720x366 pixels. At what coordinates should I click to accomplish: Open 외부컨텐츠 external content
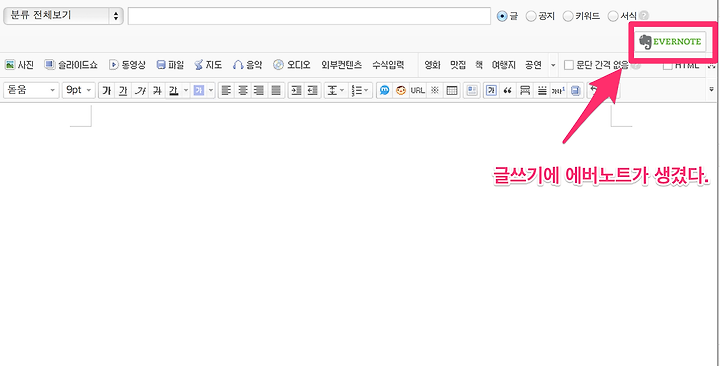(x=341, y=65)
